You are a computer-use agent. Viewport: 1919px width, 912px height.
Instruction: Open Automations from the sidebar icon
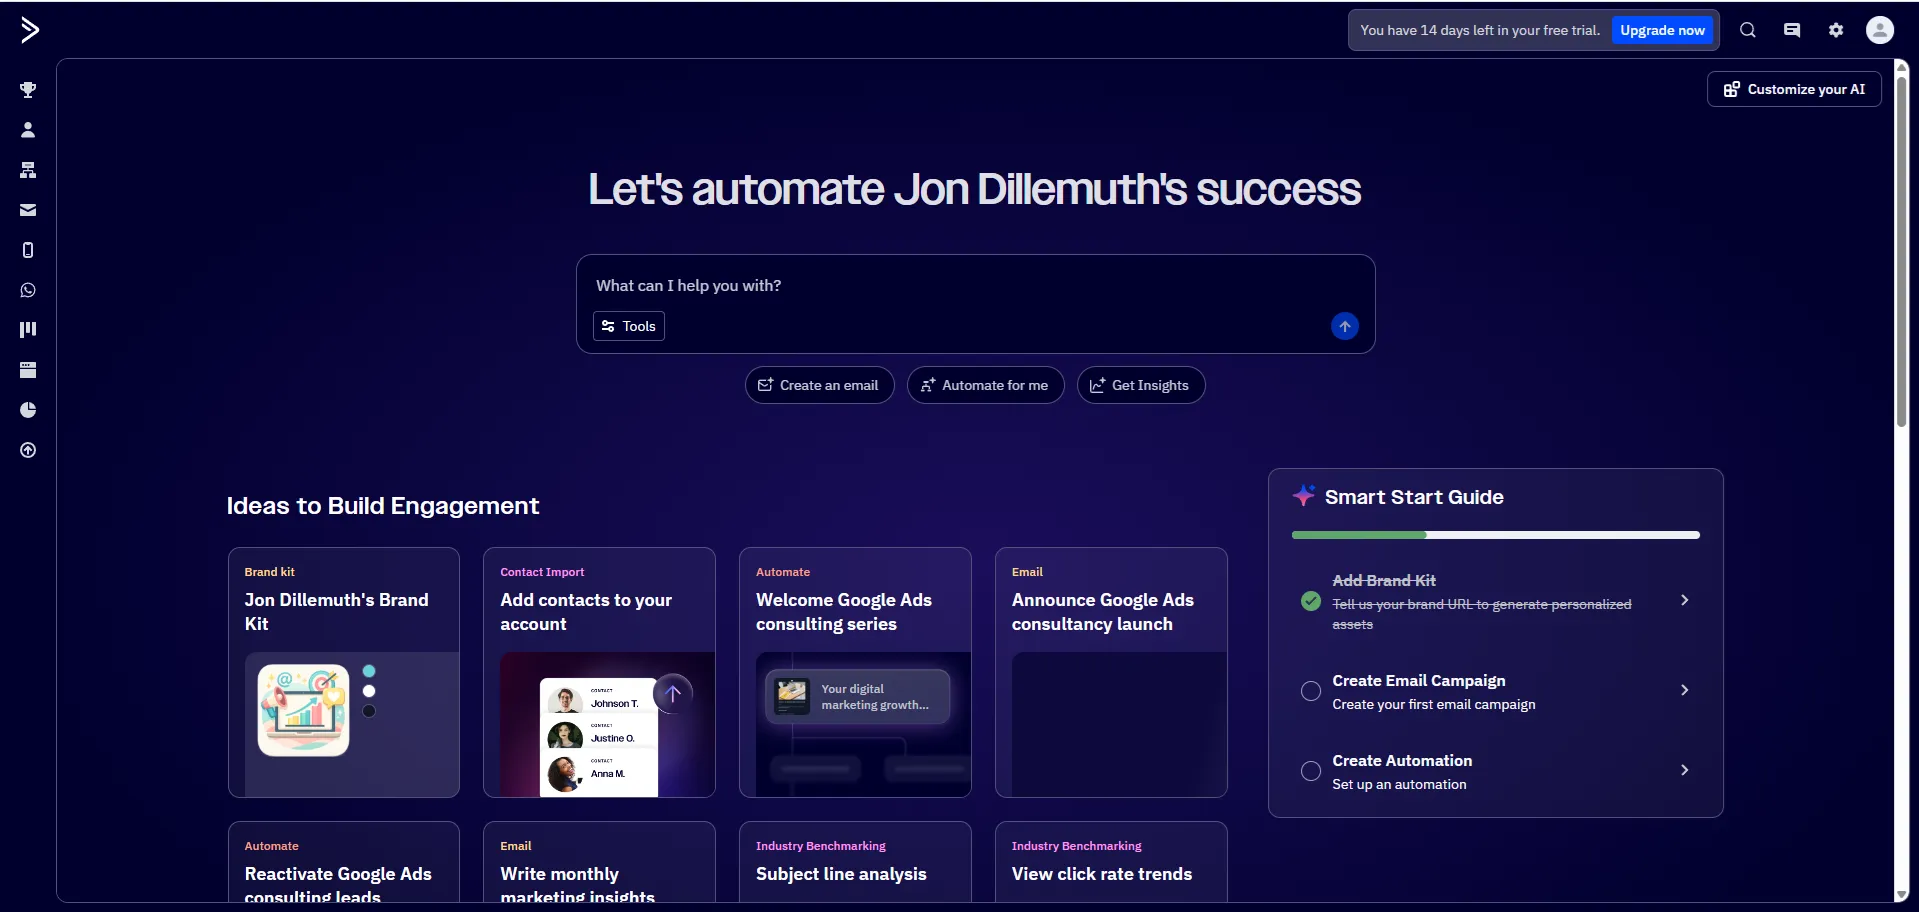[x=28, y=170]
